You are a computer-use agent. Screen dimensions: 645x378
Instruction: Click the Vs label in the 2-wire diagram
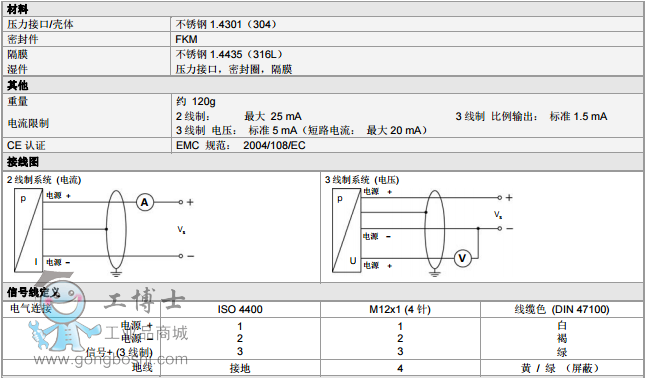click(x=181, y=230)
